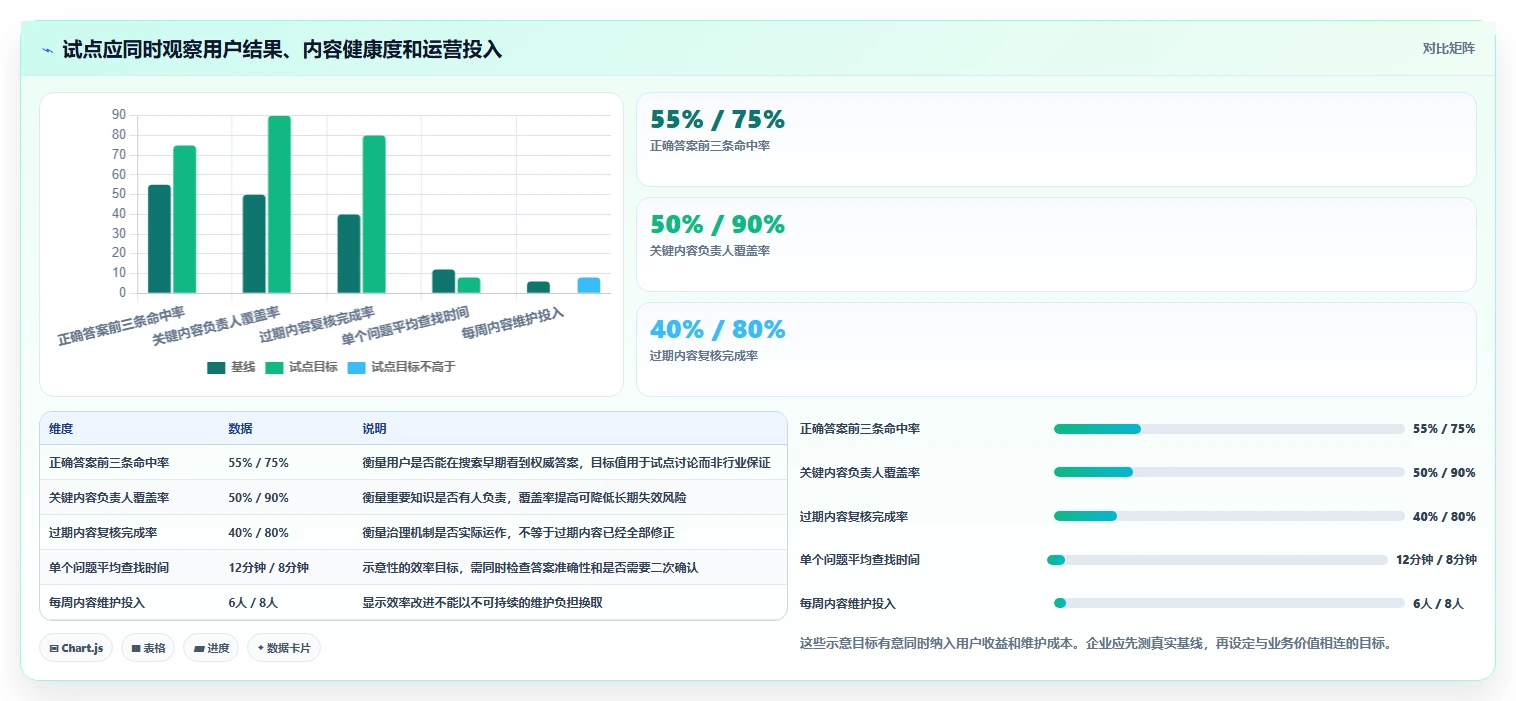
Task: Click table cell 6人 / 8人
Action: pyautogui.click(x=253, y=603)
